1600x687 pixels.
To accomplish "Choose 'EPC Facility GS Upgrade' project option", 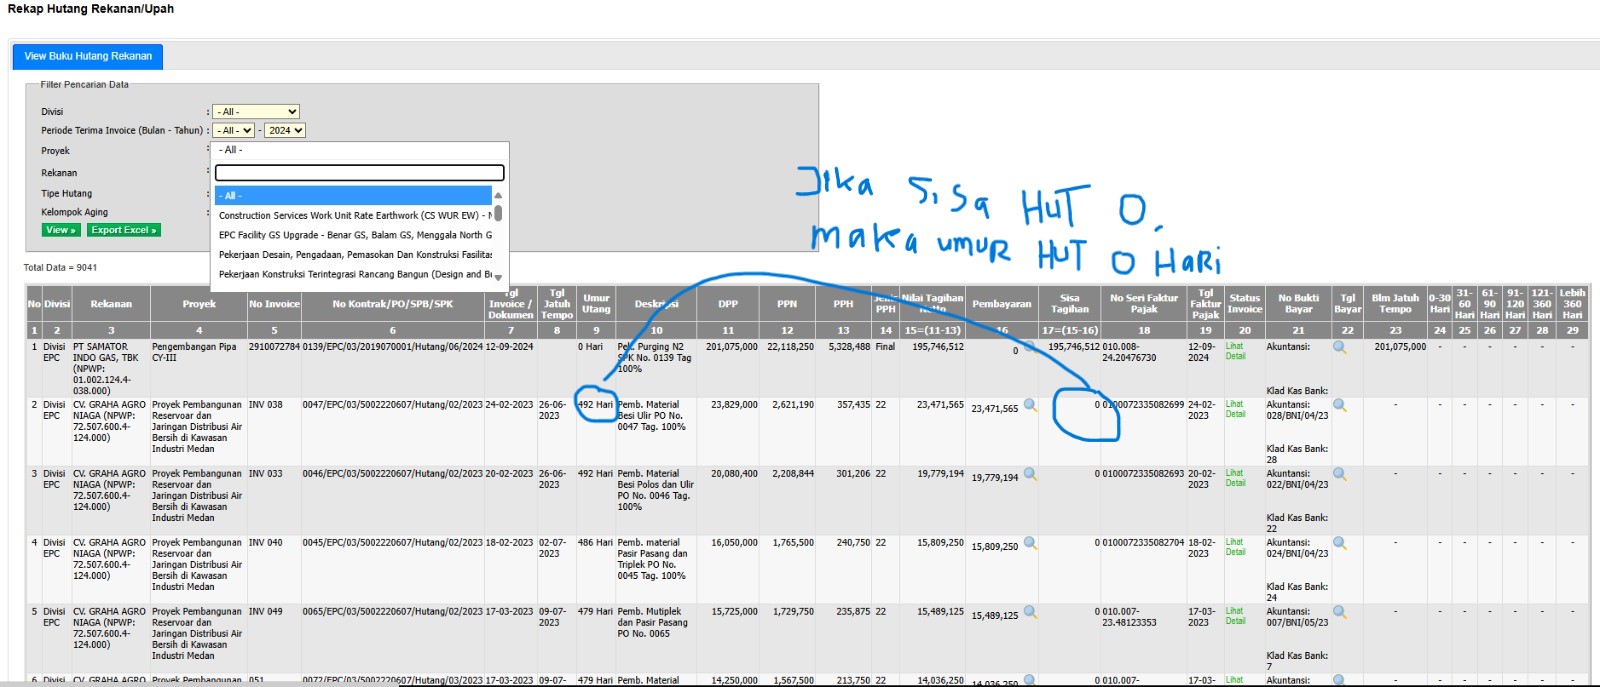I will tap(353, 236).
